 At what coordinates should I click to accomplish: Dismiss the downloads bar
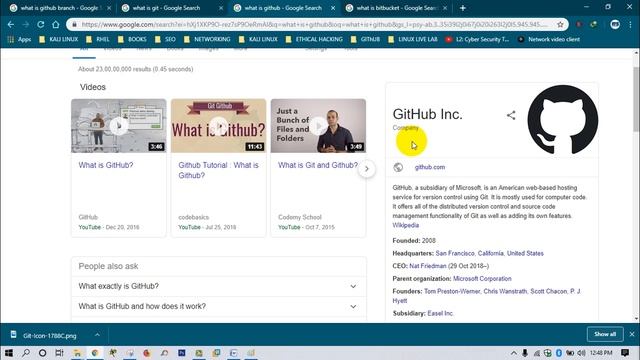(631, 334)
